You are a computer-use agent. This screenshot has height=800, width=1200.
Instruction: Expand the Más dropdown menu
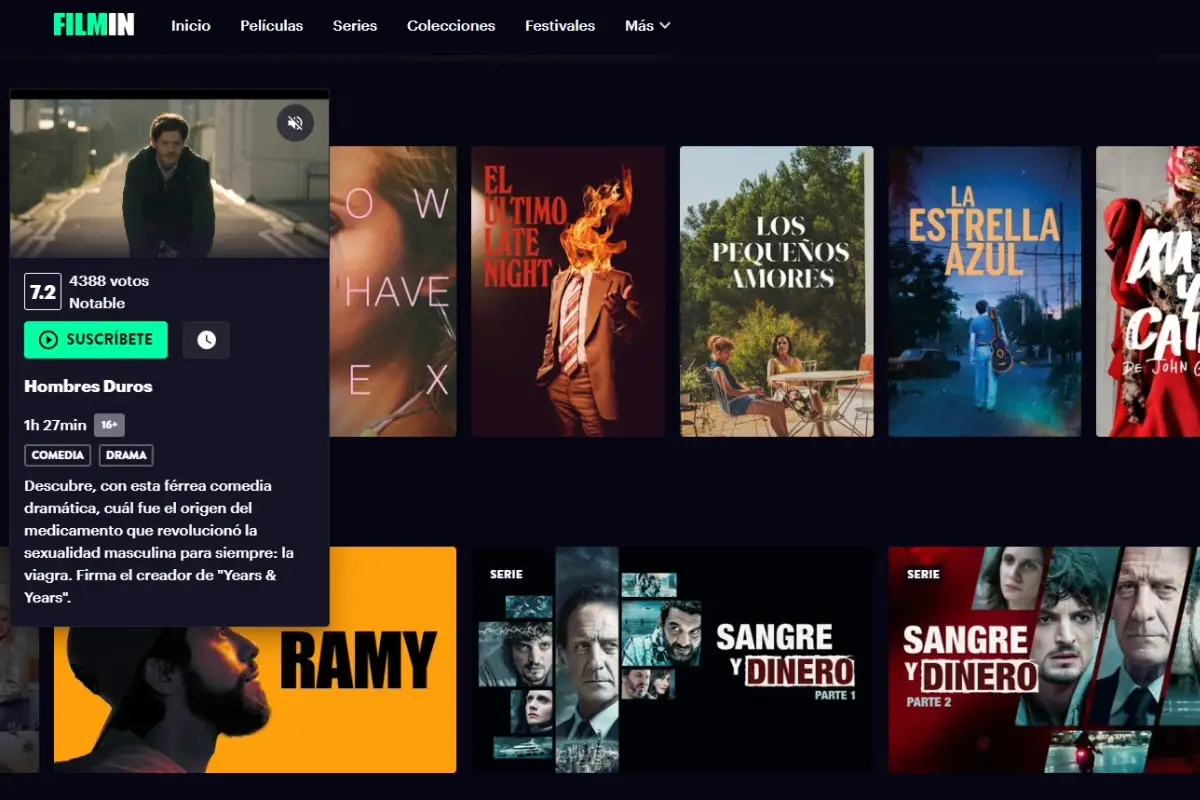[x=647, y=26]
